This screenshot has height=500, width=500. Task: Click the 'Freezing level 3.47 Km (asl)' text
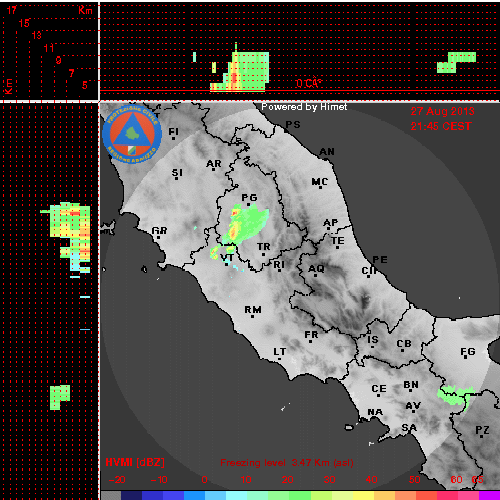pos(287,463)
